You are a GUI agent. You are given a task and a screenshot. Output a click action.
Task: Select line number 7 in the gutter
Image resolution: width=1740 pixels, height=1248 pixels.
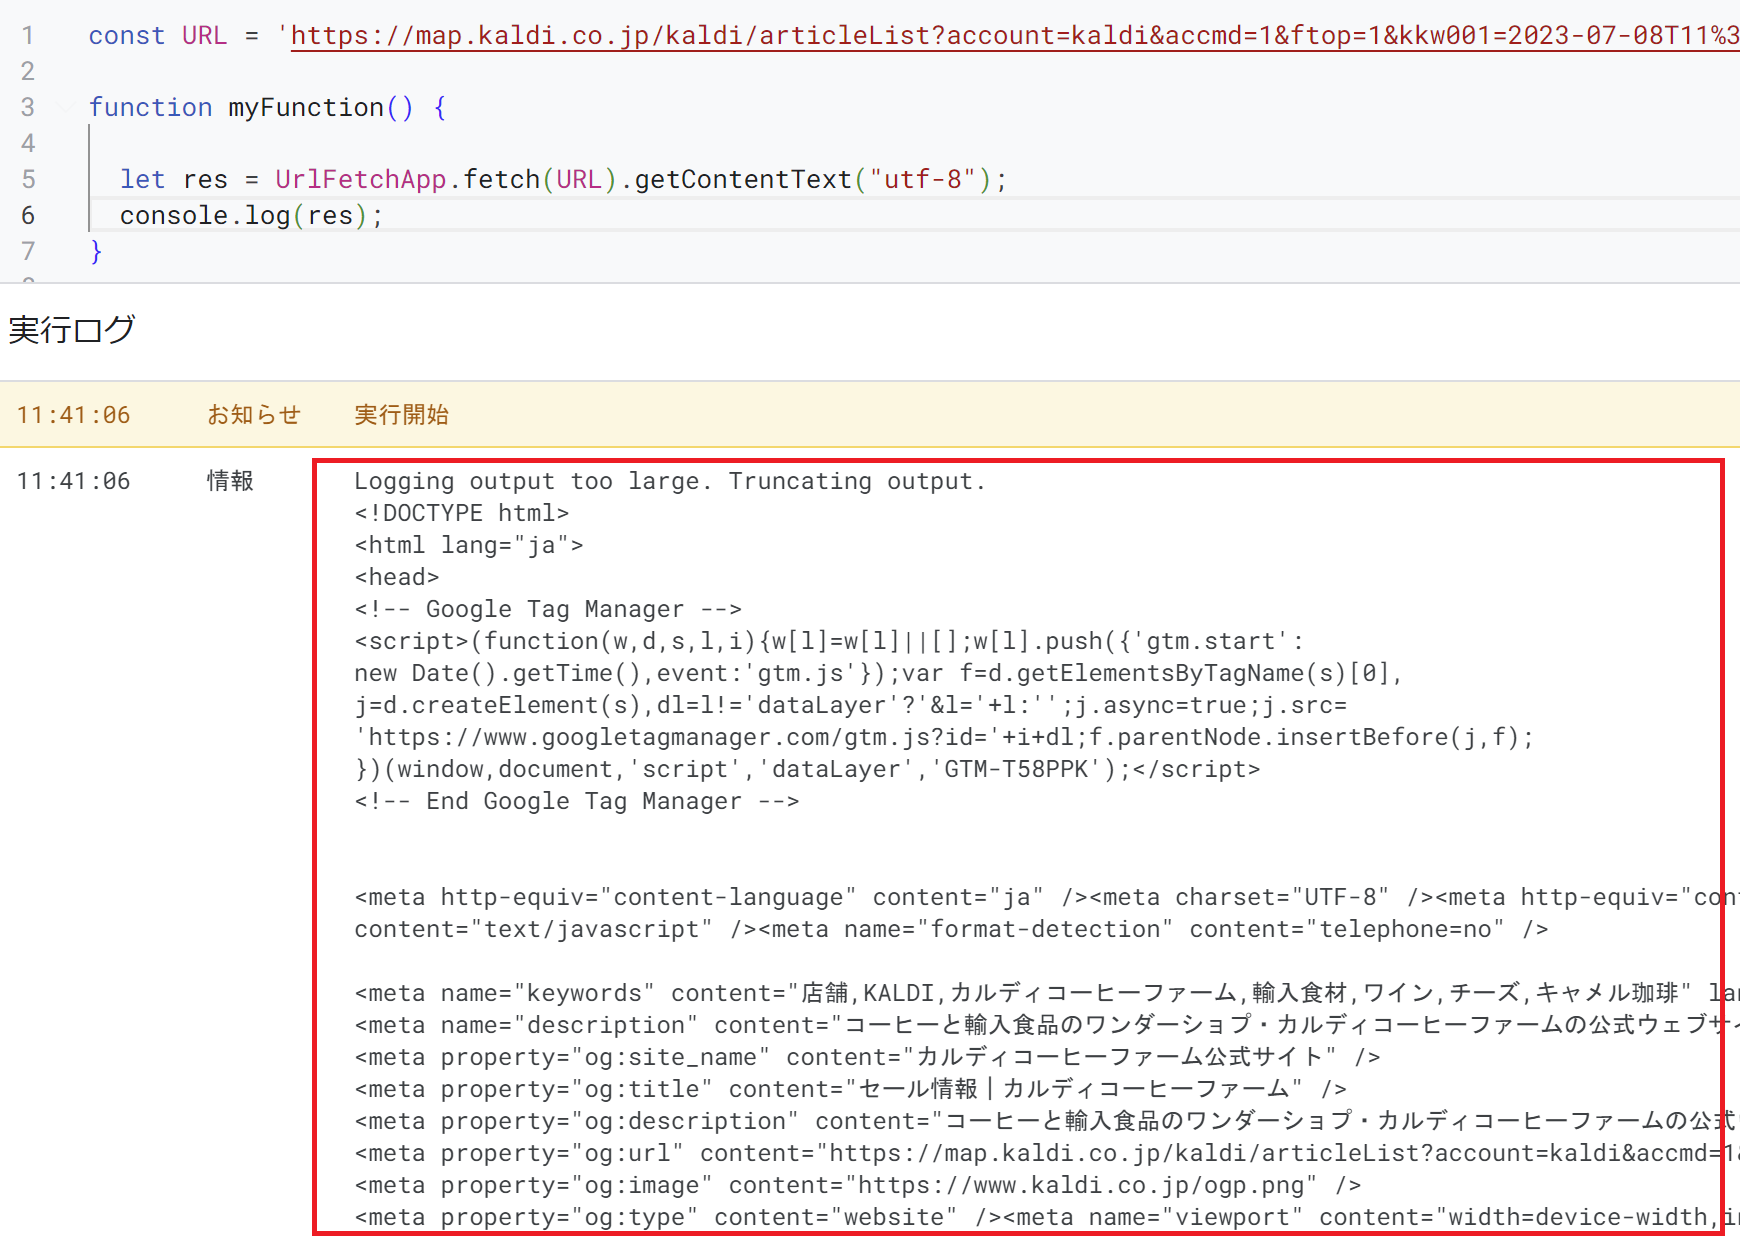(28, 251)
